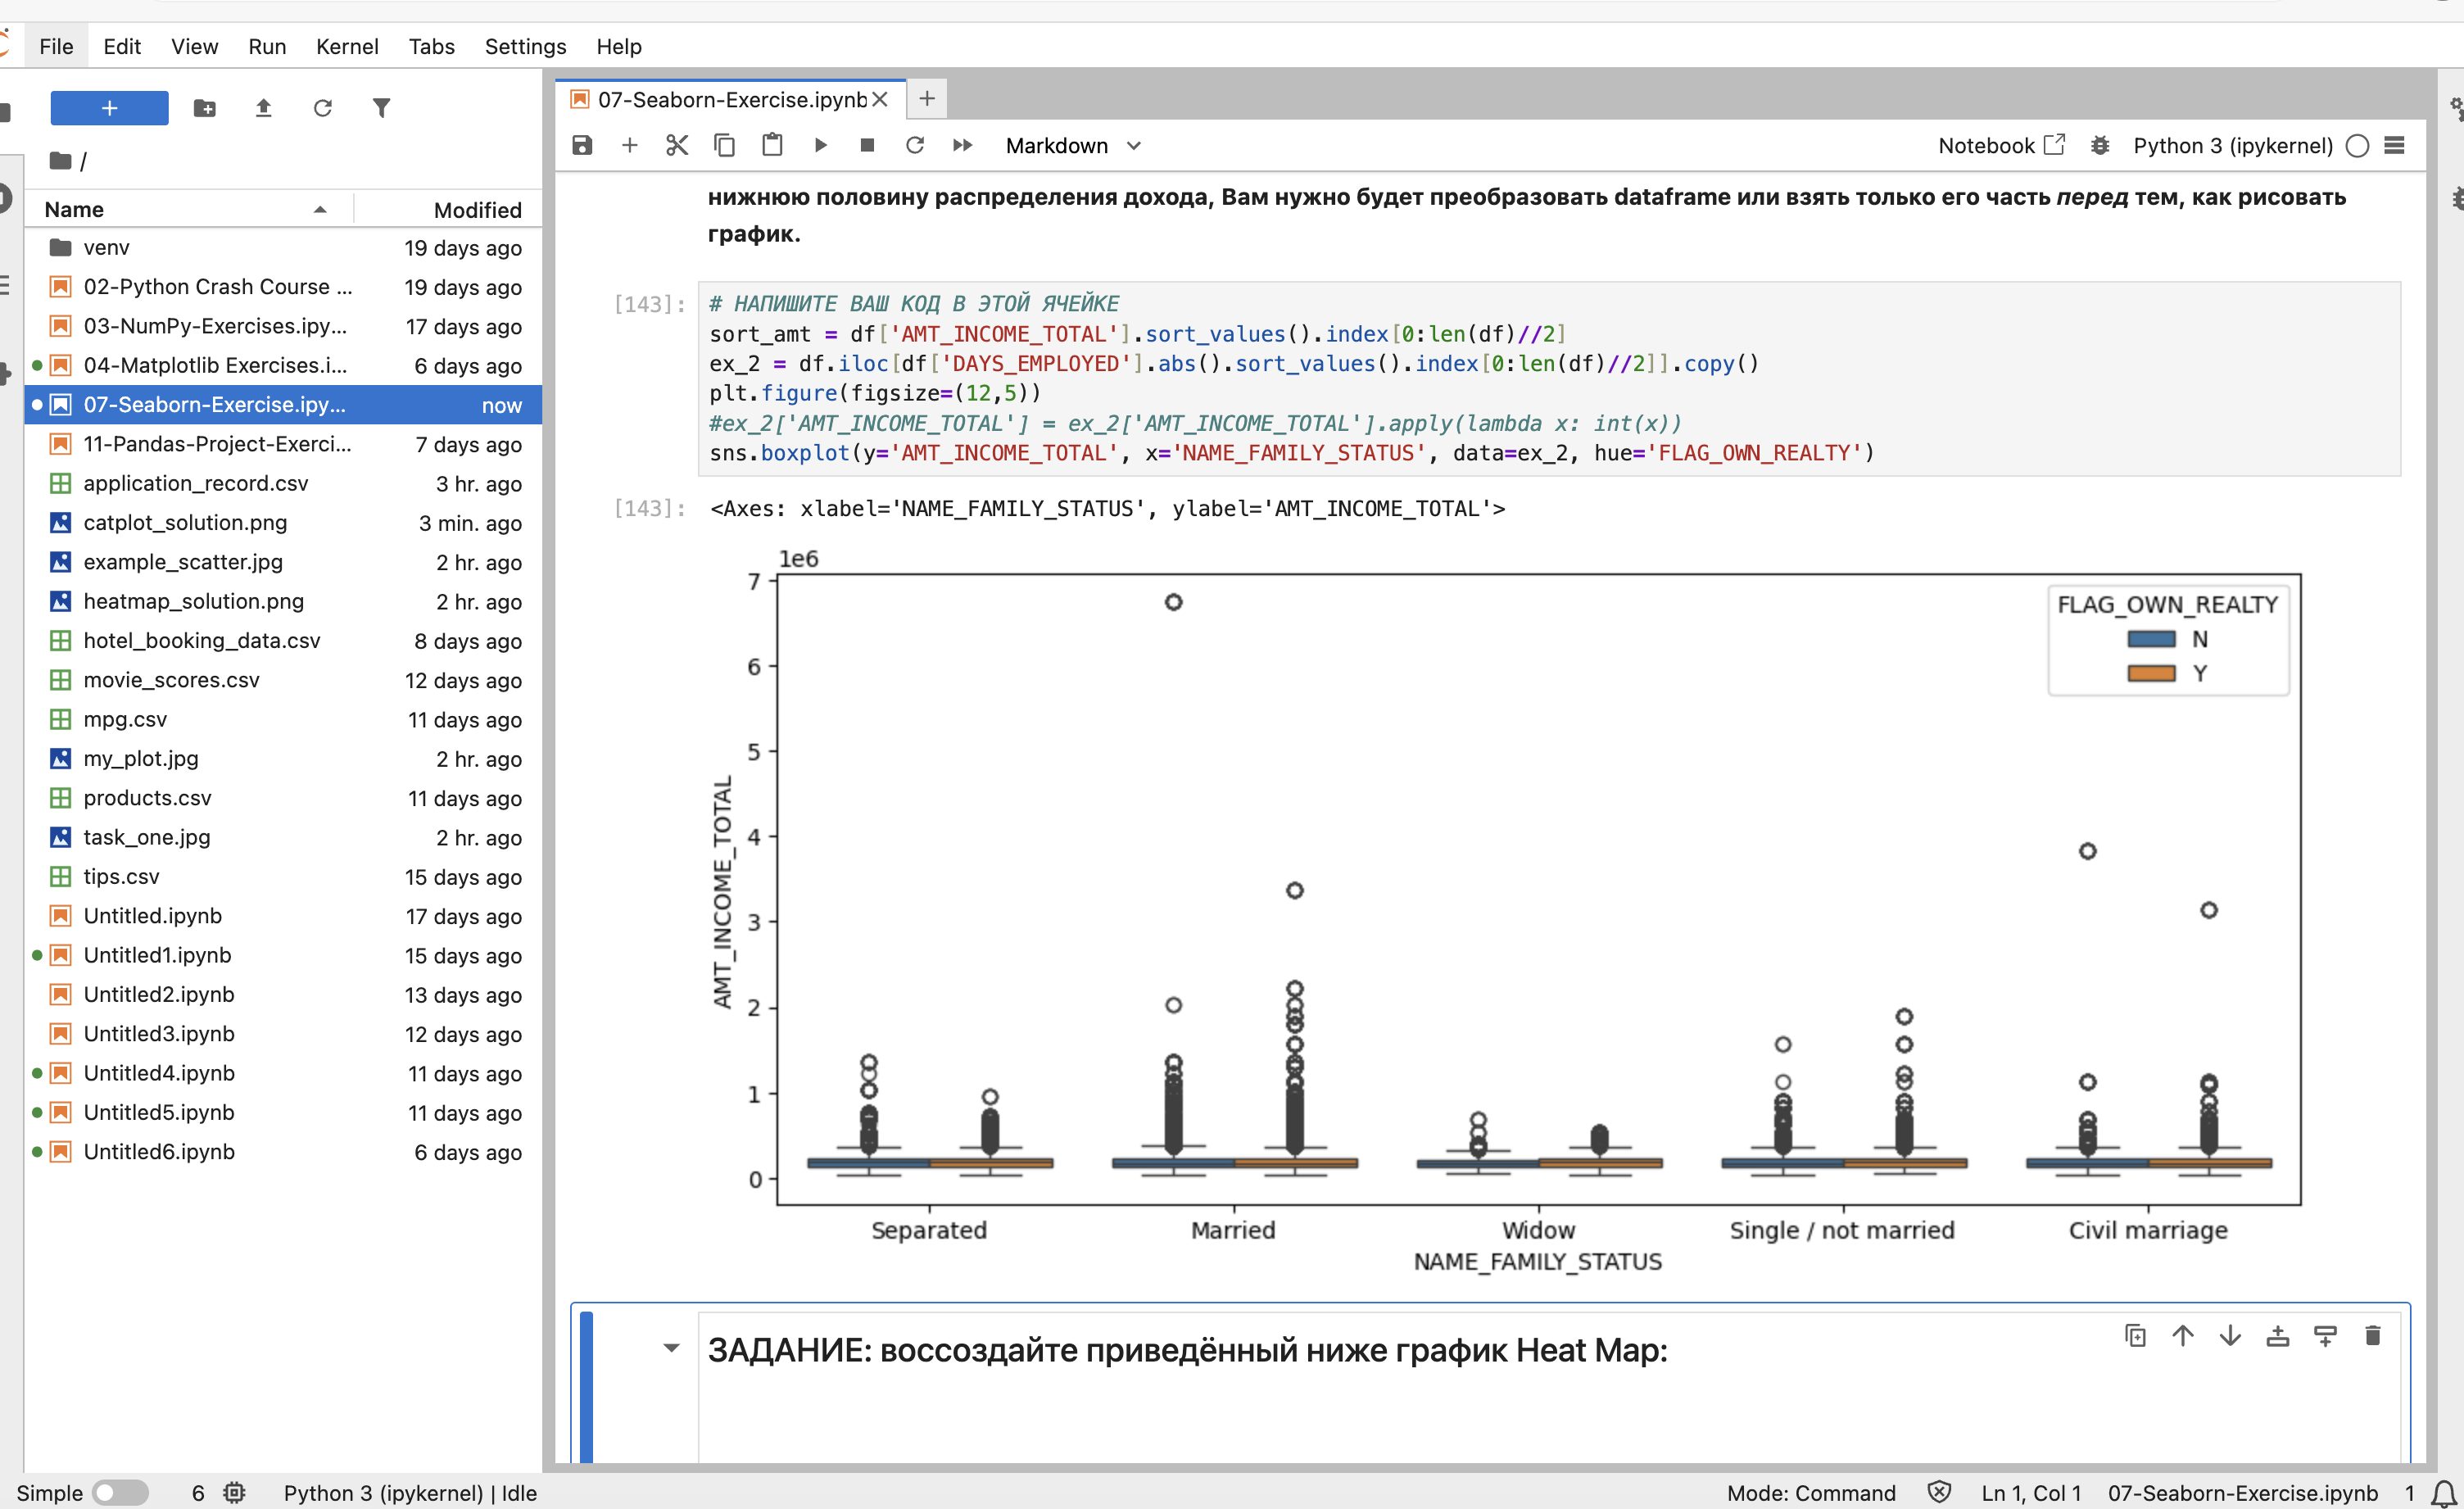Paste cell from clipboard
2464x1509 pixels.
(x=772, y=146)
